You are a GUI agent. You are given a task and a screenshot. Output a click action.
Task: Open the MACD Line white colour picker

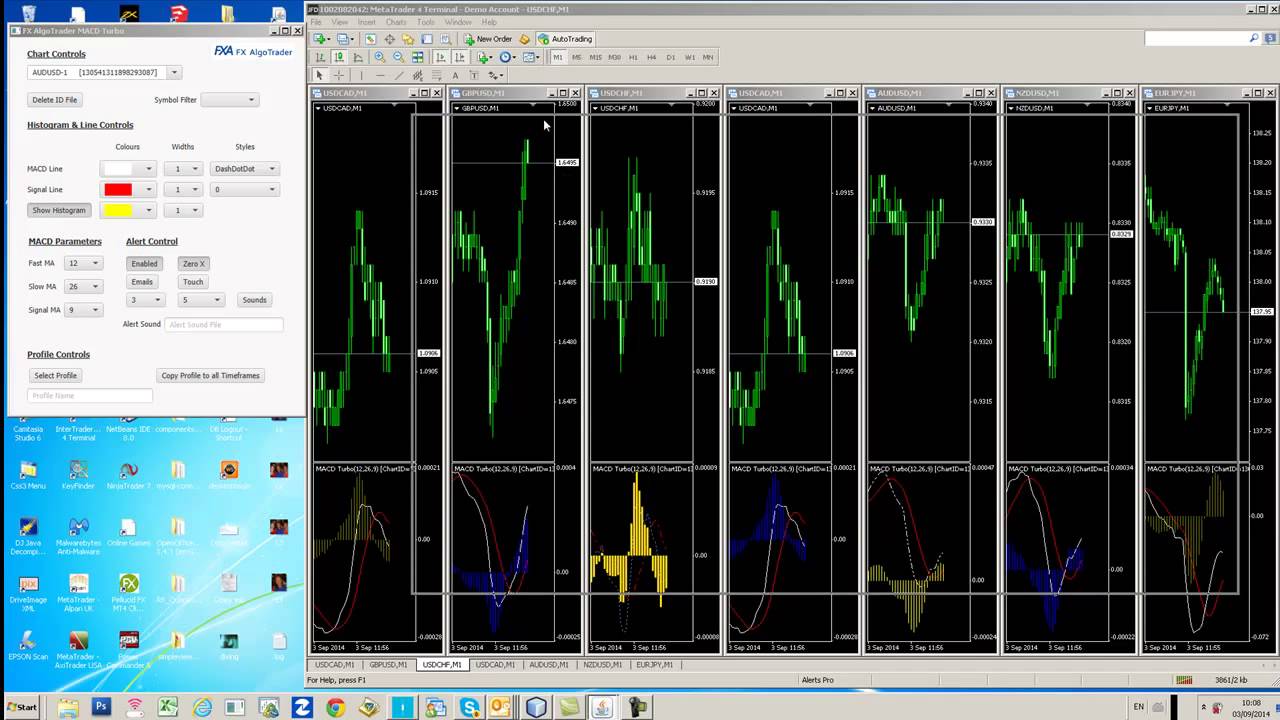(129, 169)
